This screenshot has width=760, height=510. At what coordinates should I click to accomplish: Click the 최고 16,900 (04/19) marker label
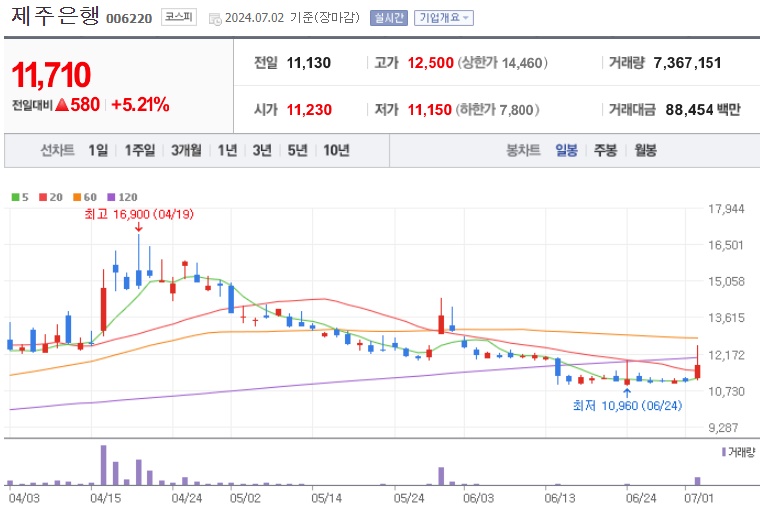tap(139, 214)
